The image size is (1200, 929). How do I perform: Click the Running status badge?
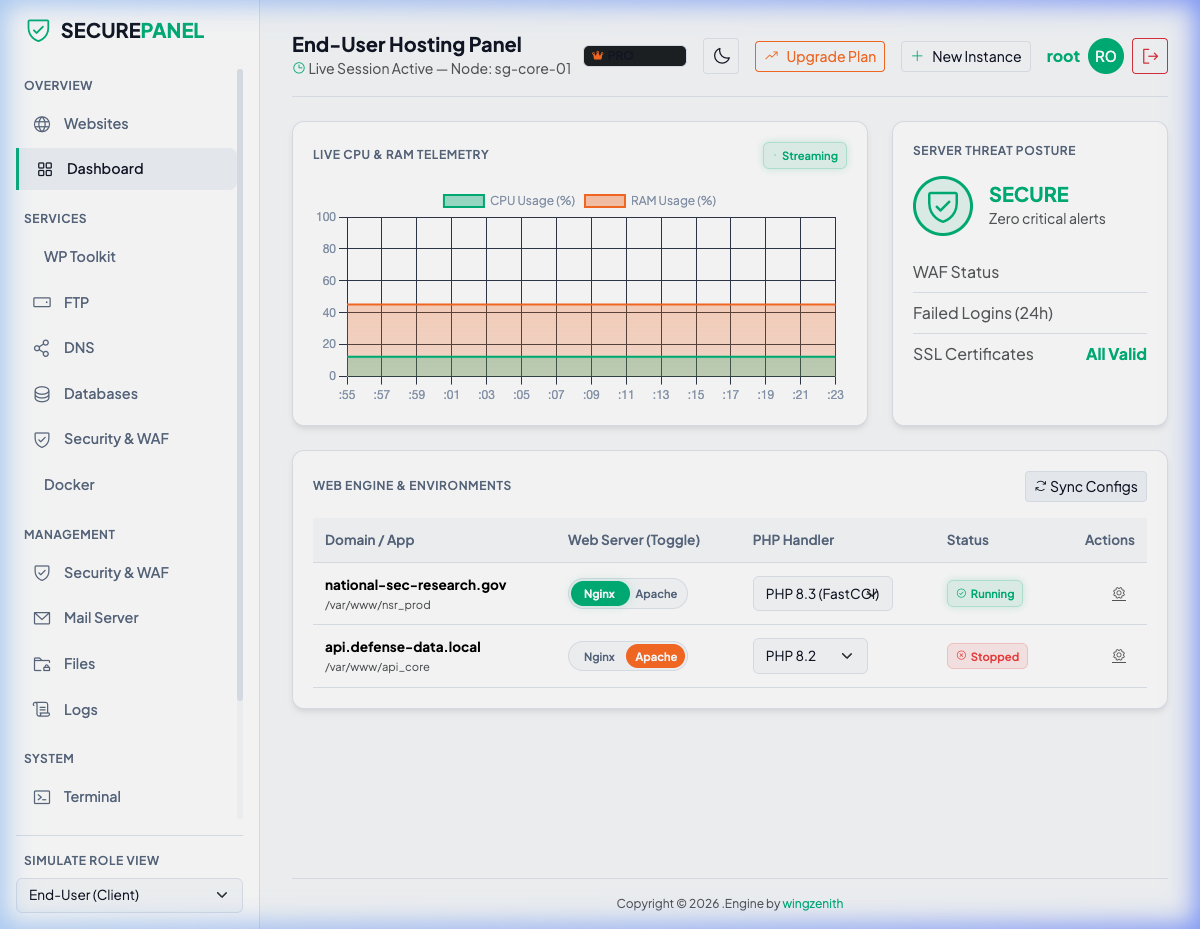point(985,594)
